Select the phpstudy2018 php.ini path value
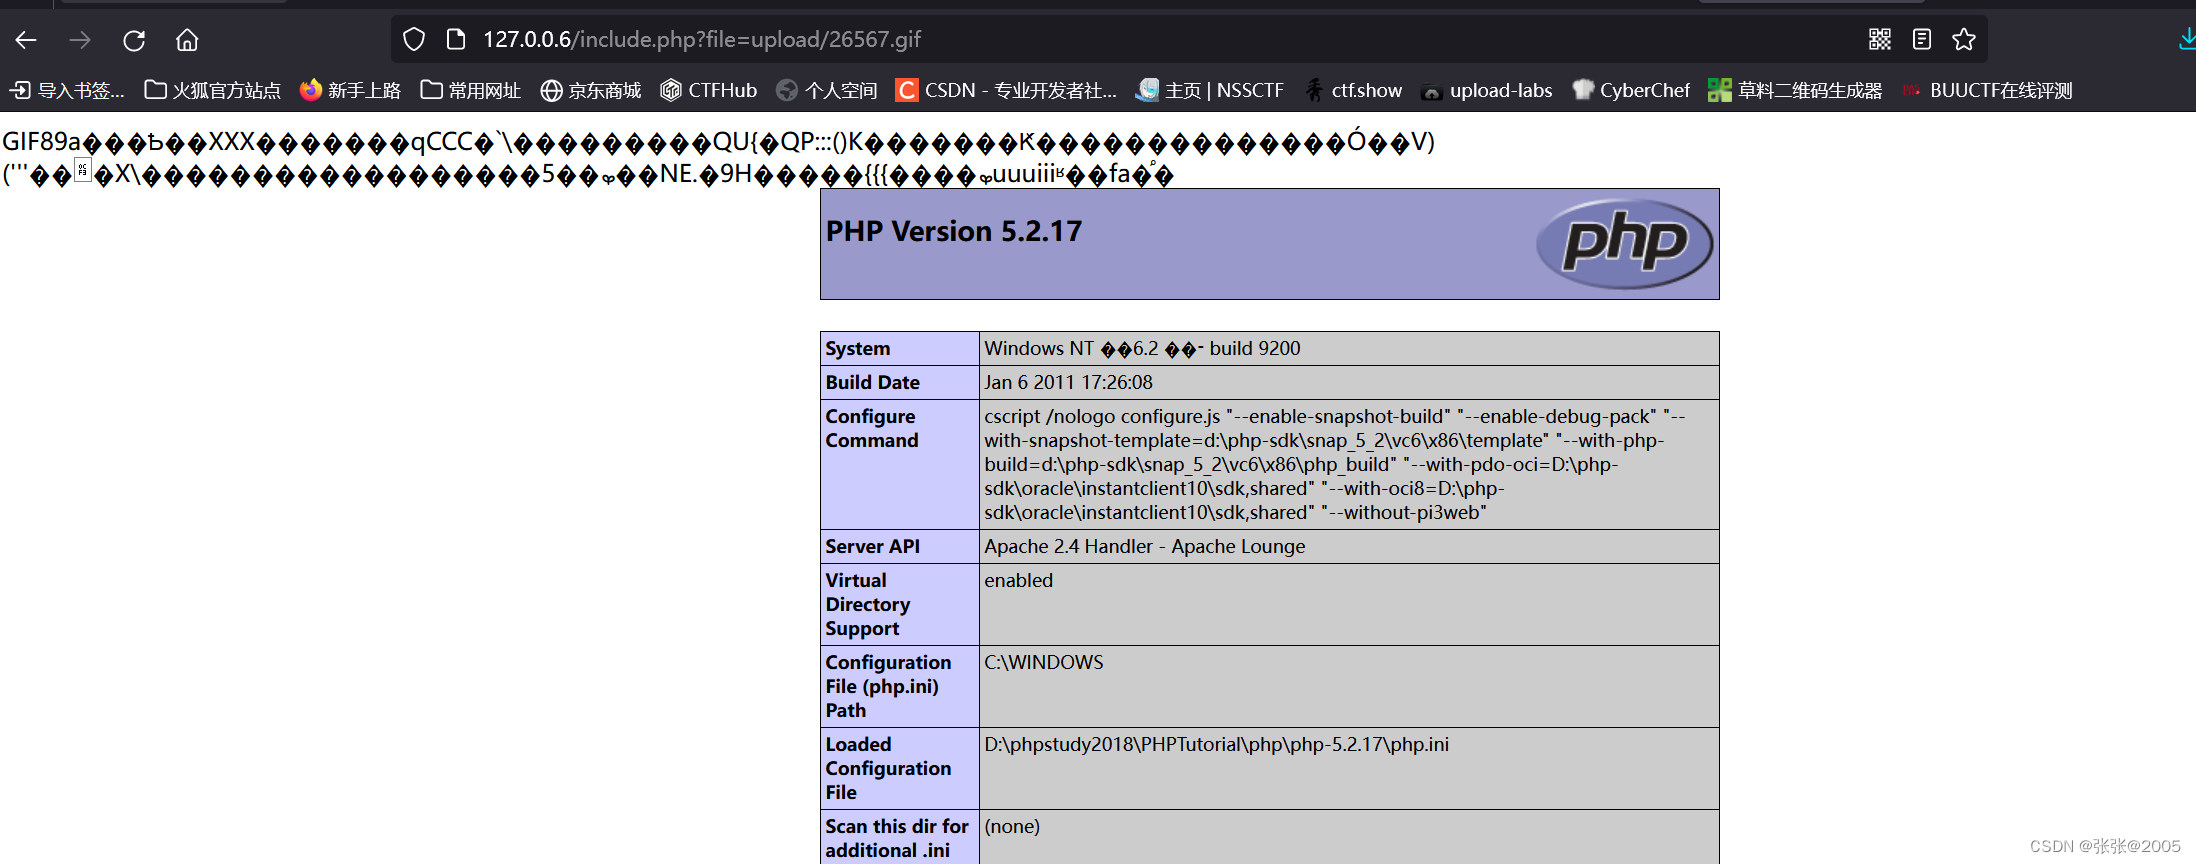 [1217, 744]
